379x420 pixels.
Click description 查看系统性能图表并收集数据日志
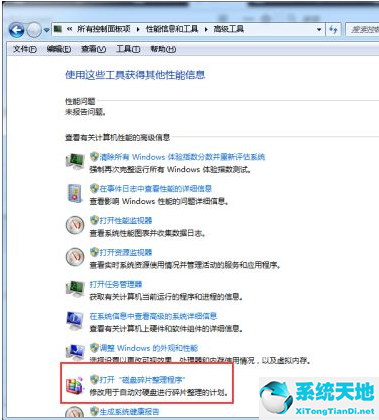tap(147, 233)
